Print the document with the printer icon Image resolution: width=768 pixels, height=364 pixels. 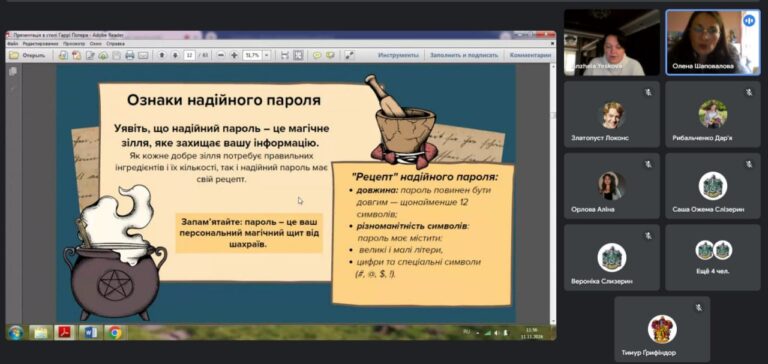[x=129, y=55]
